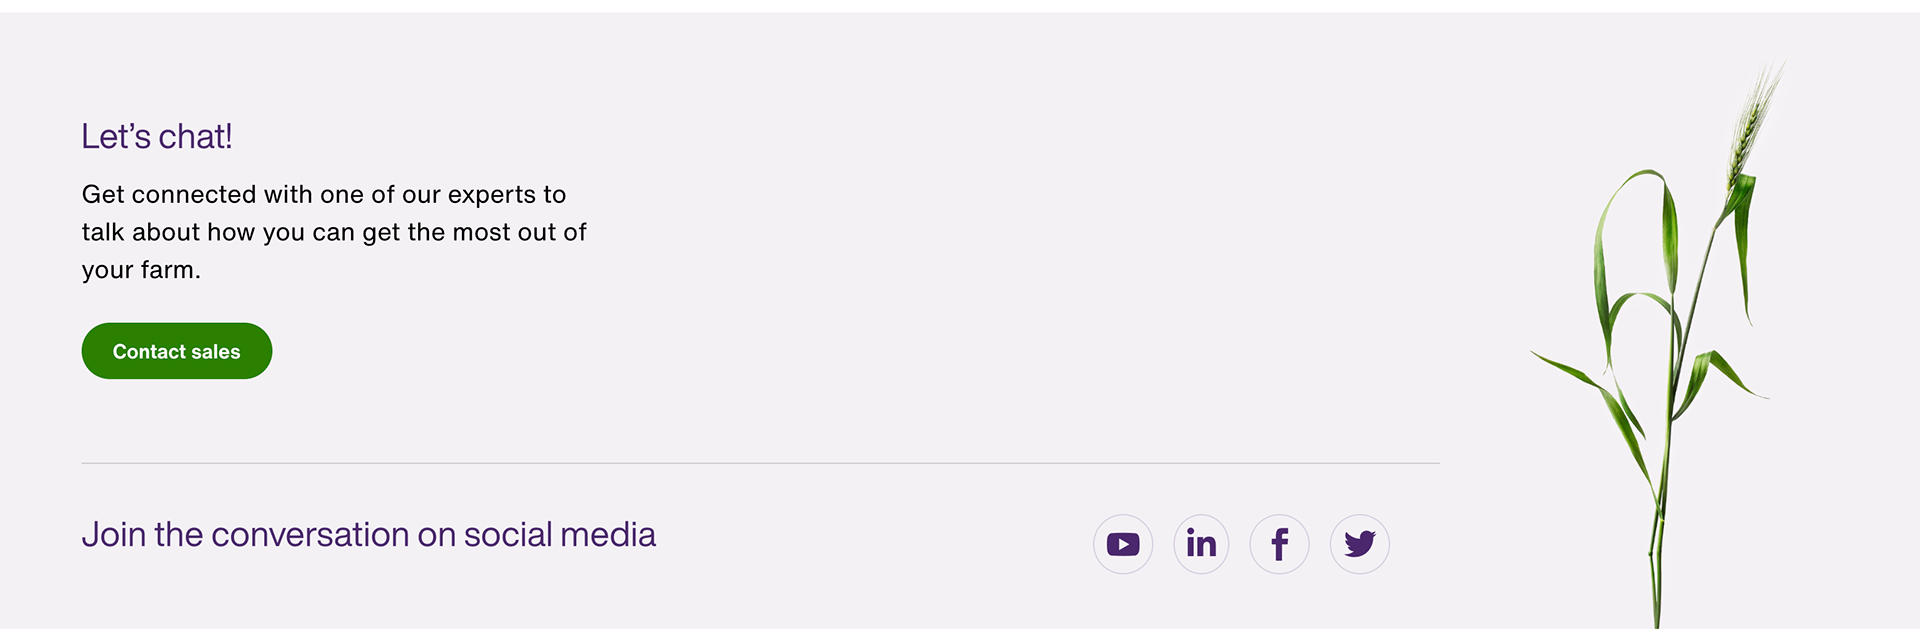Image resolution: width=1920 pixels, height=639 pixels.
Task: Click "Join the conversation on social media" heading
Action: (x=368, y=535)
